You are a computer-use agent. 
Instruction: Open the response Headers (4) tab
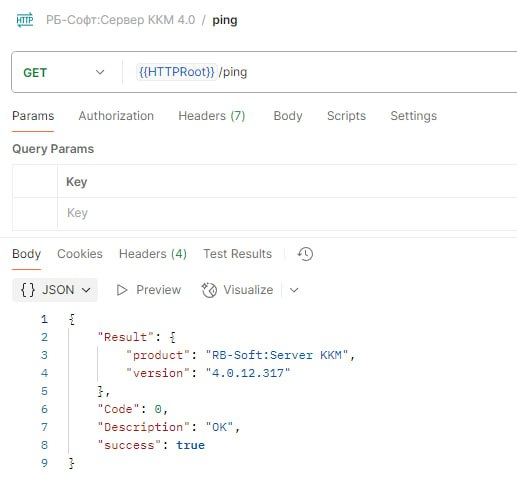click(153, 254)
